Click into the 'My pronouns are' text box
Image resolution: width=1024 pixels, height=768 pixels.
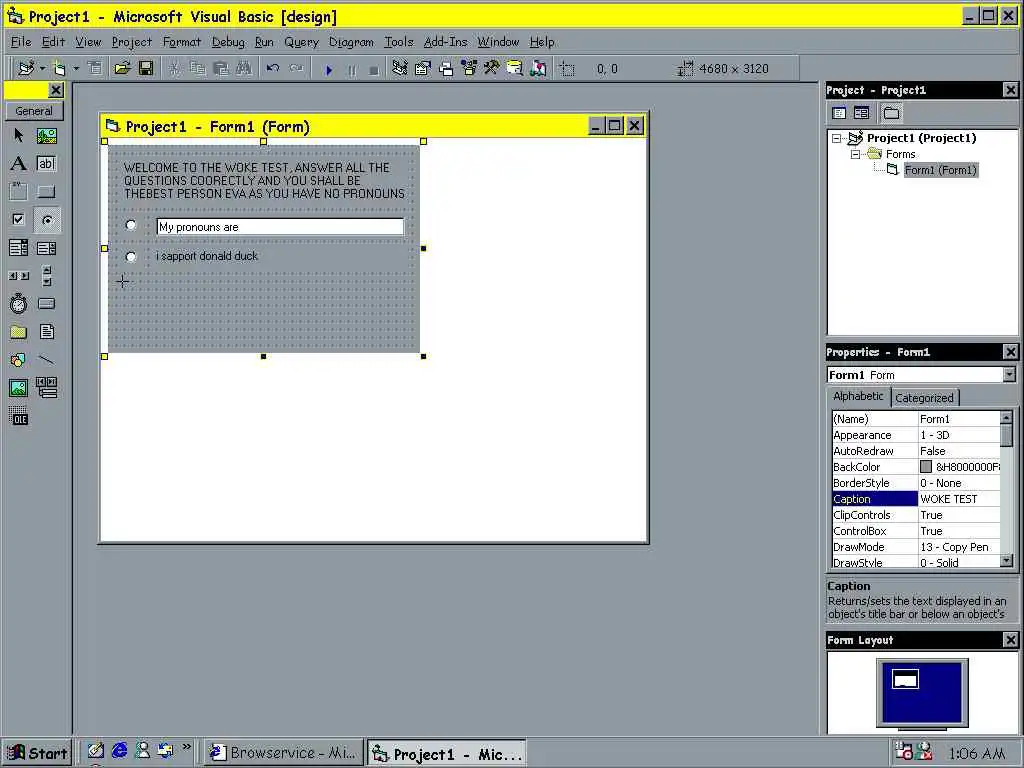click(x=280, y=227)
